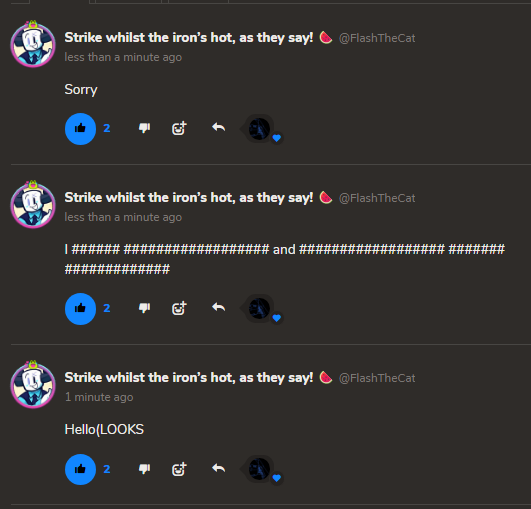Reply to the "Sorry" post
The image size is (531, 509).
pyautogui.click(x=218, y=128)
